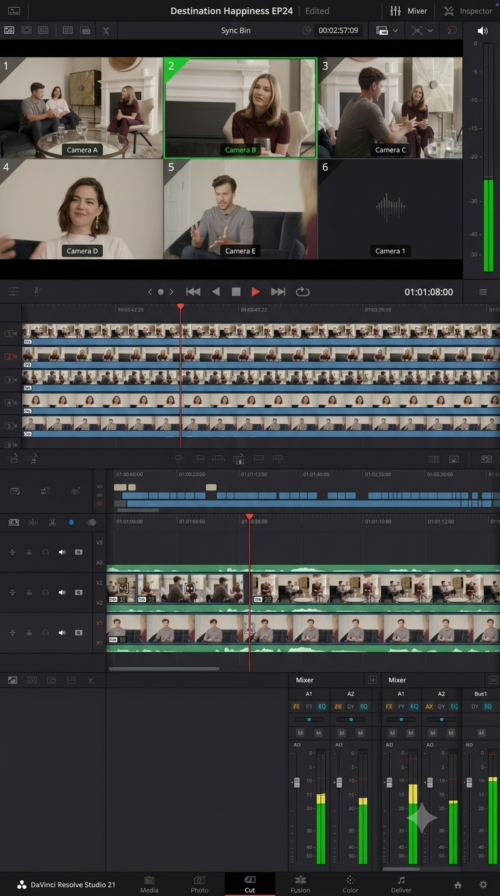
Task: Click the V3 track lock icon
Action: (29, 552)
